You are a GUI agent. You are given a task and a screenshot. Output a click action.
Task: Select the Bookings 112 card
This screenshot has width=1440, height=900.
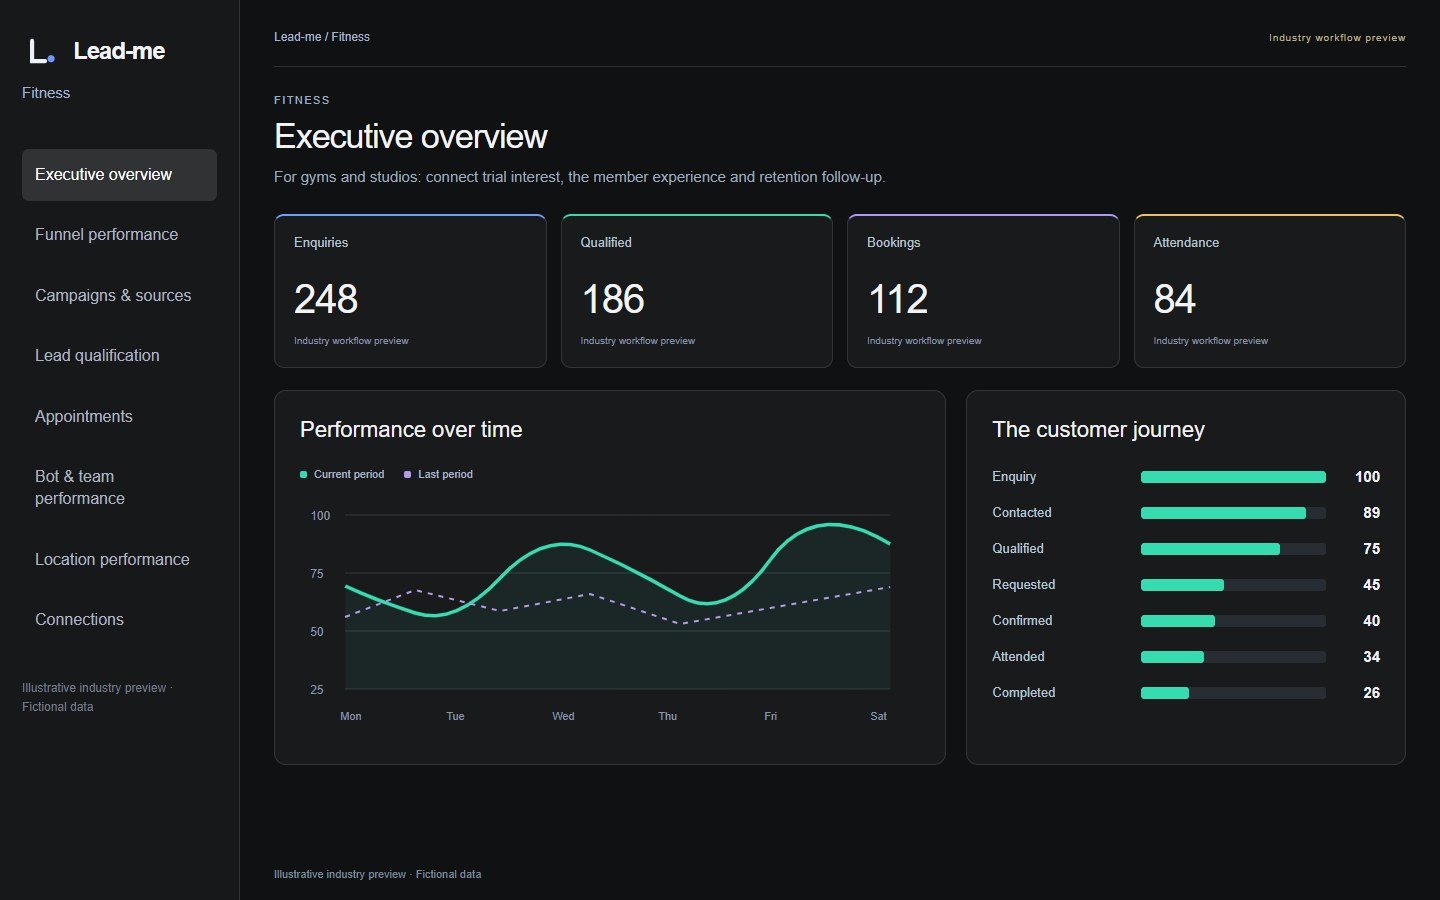(x=983, y=291)
